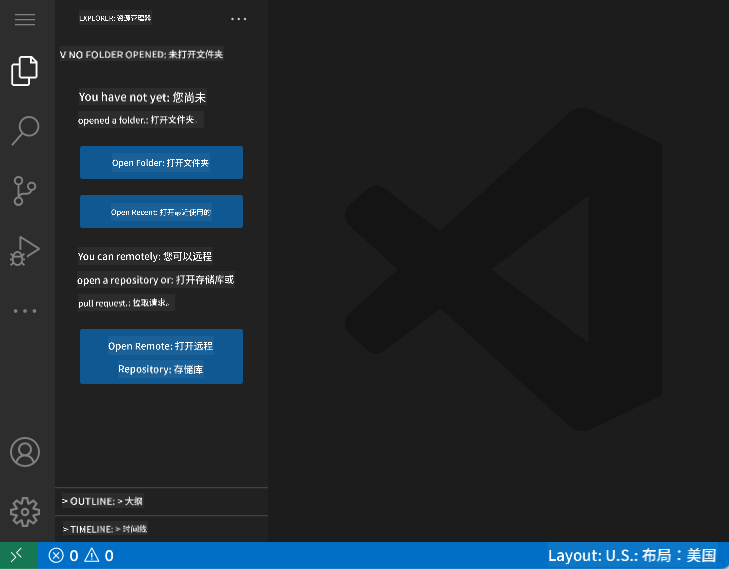Open the Manage settings gear
Image resolution: width=729 pixels, height=569 pixels.
tap(25, 512)
